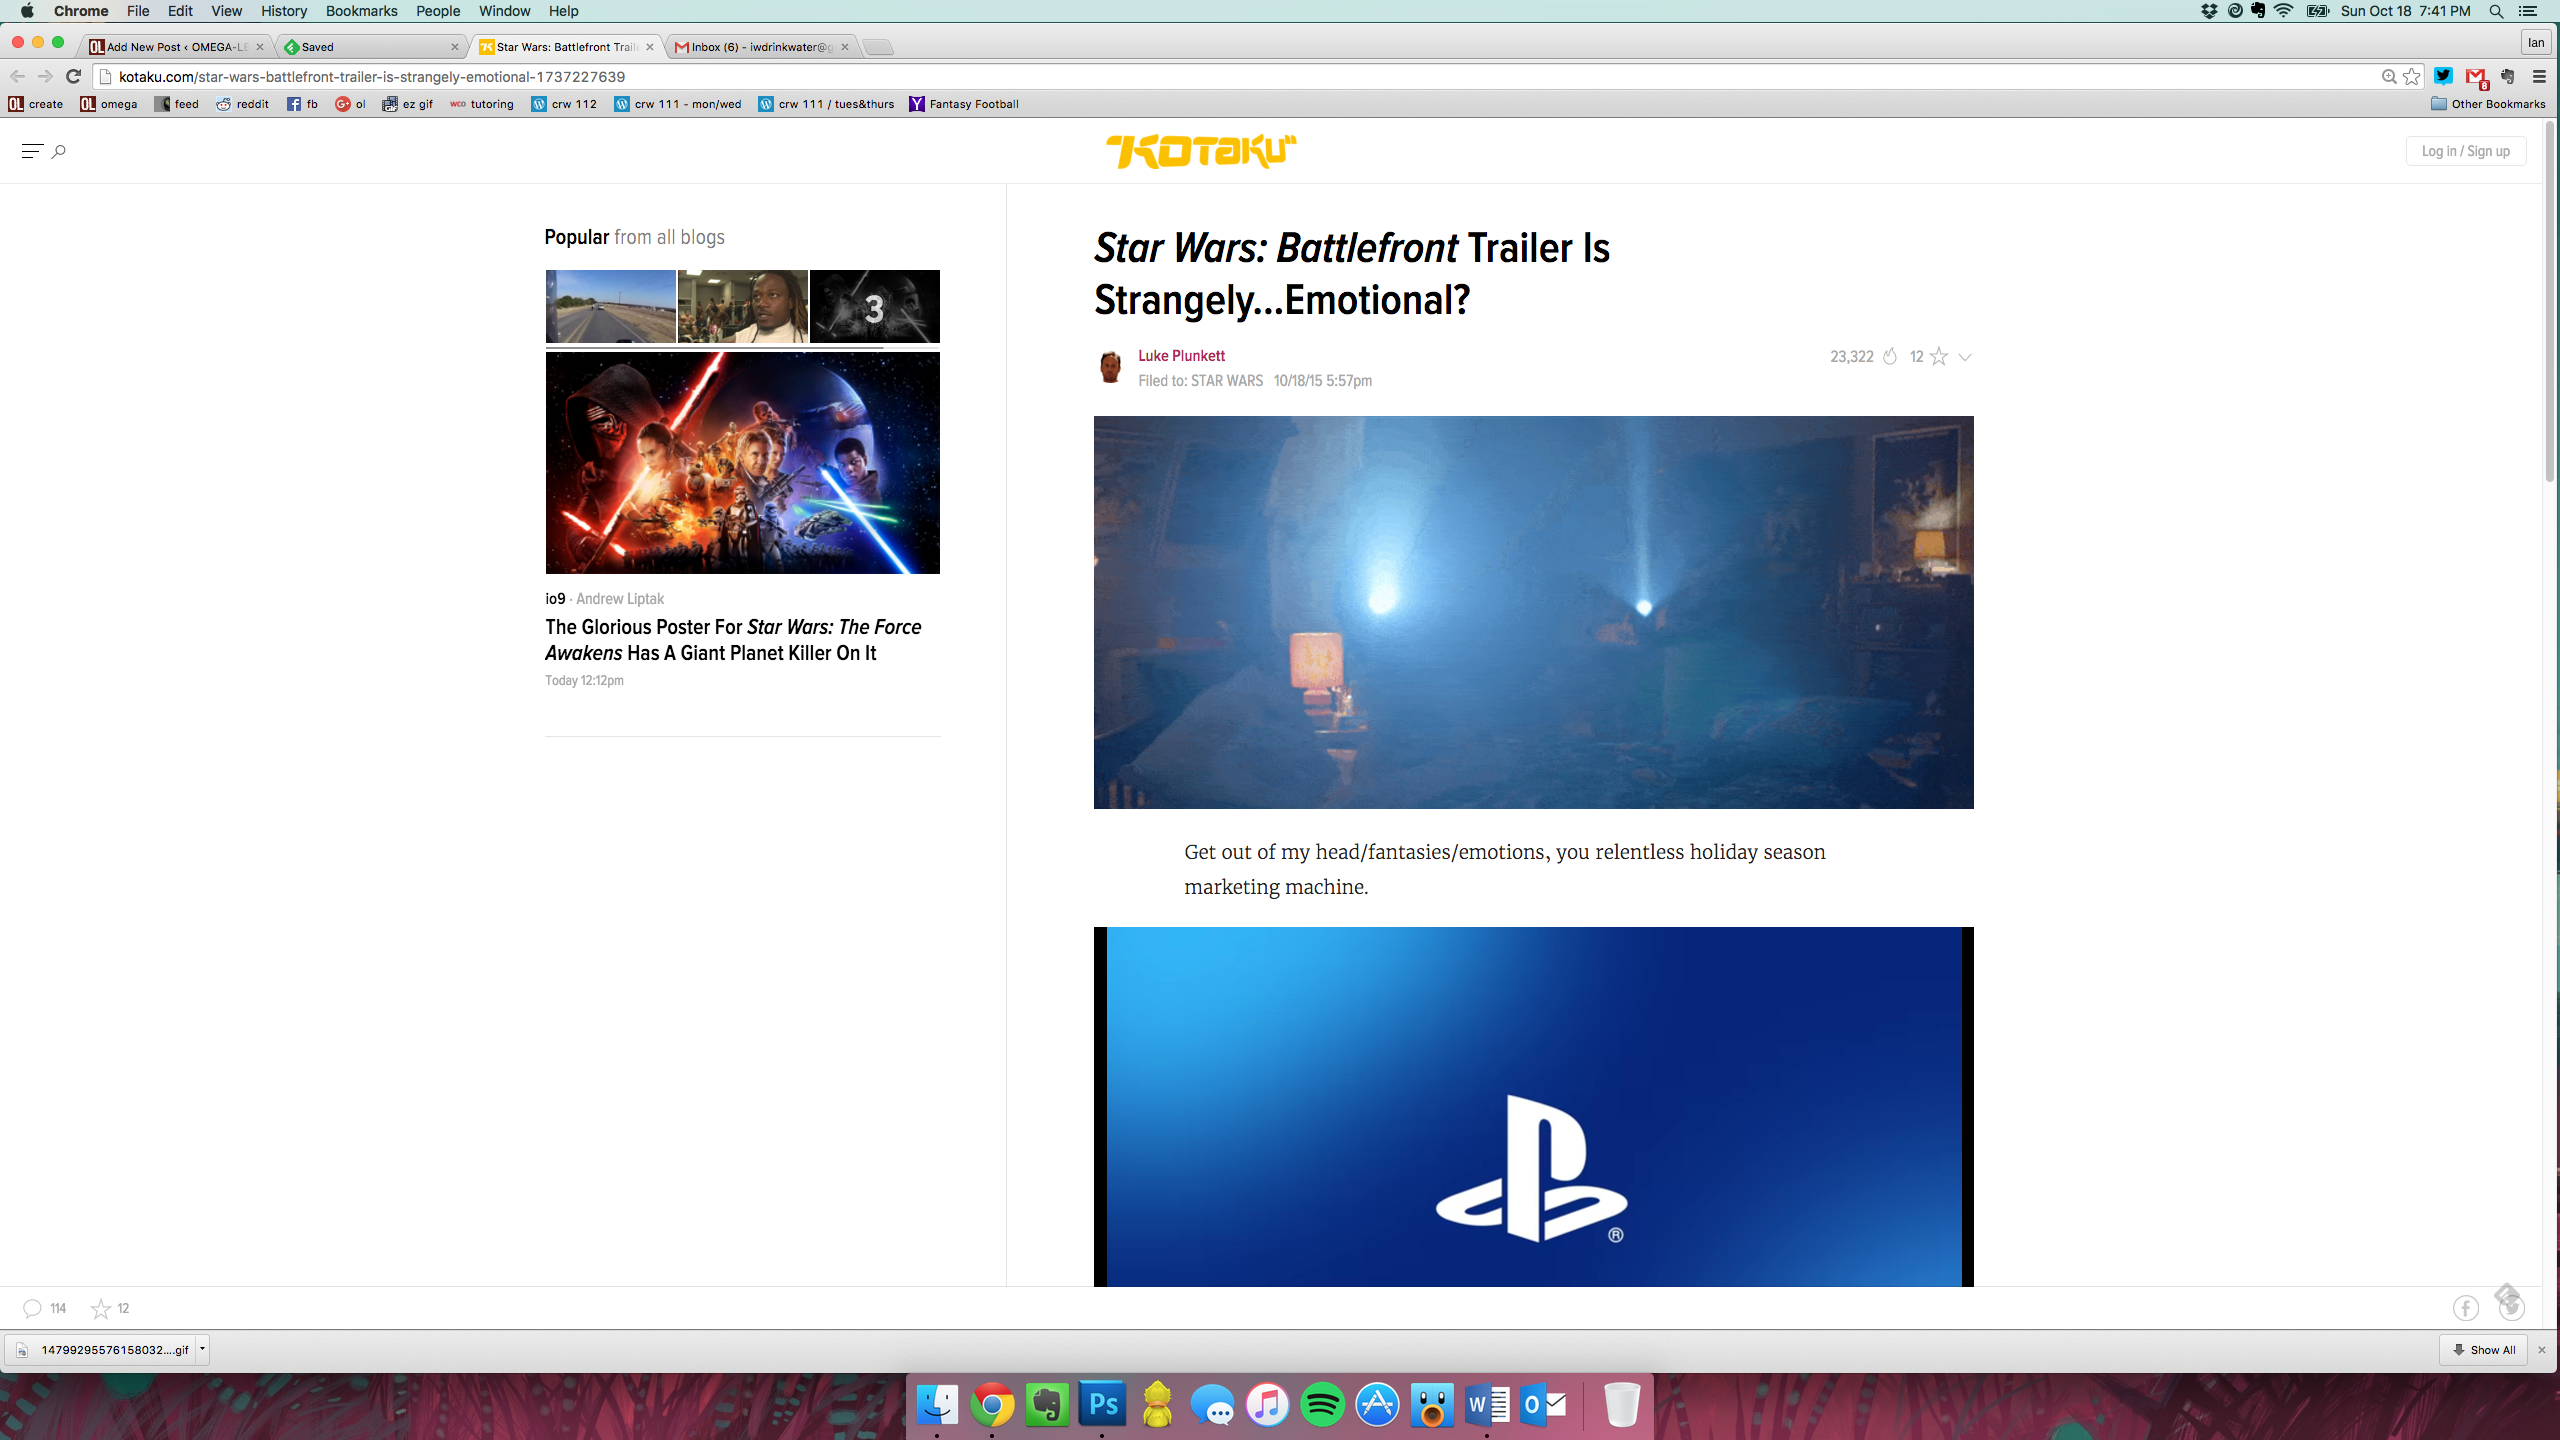This screenshot has height=1440, width=2560.
Task: Open Finder from the dock
Action: point(937,1405)
